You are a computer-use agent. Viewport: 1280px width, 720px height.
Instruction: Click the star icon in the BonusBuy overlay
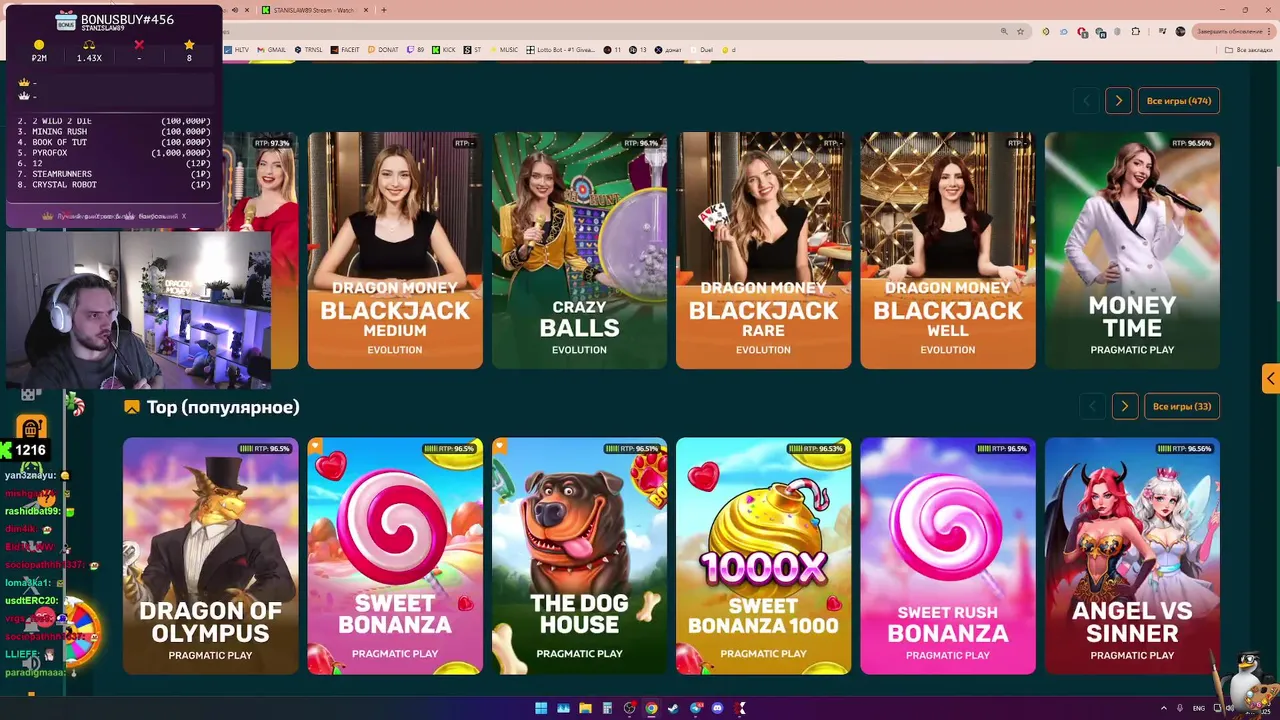[189, 45]
